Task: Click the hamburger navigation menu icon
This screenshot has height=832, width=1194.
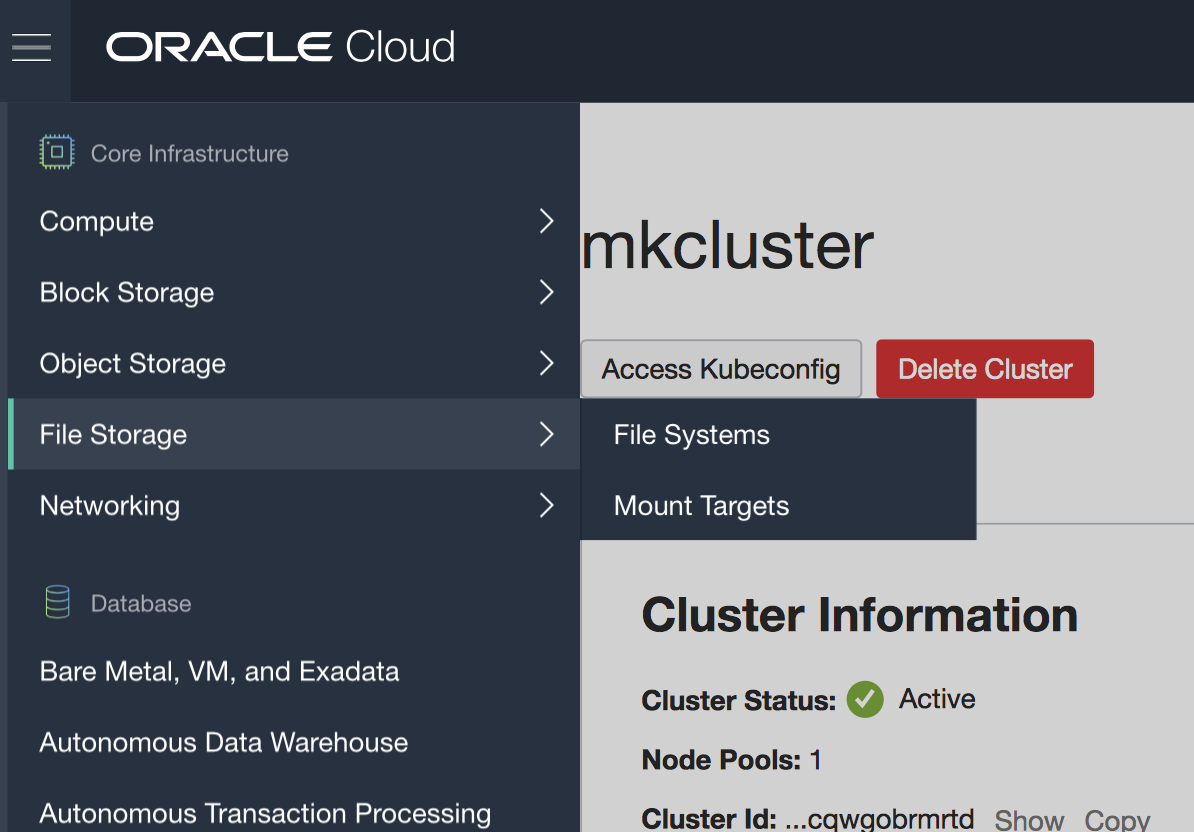Action: pyautogui.click(x=31, y=47)
